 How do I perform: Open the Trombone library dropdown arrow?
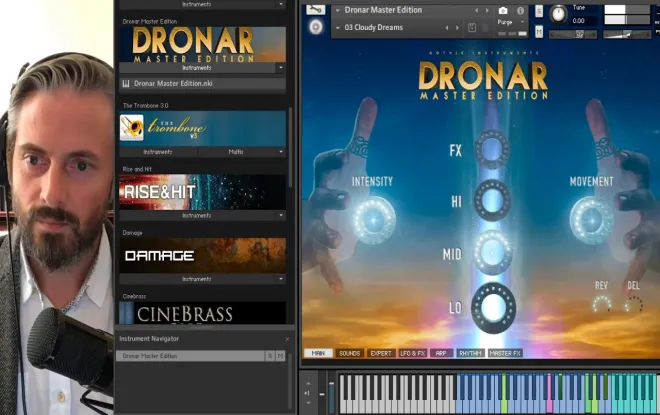coord(281,152)
